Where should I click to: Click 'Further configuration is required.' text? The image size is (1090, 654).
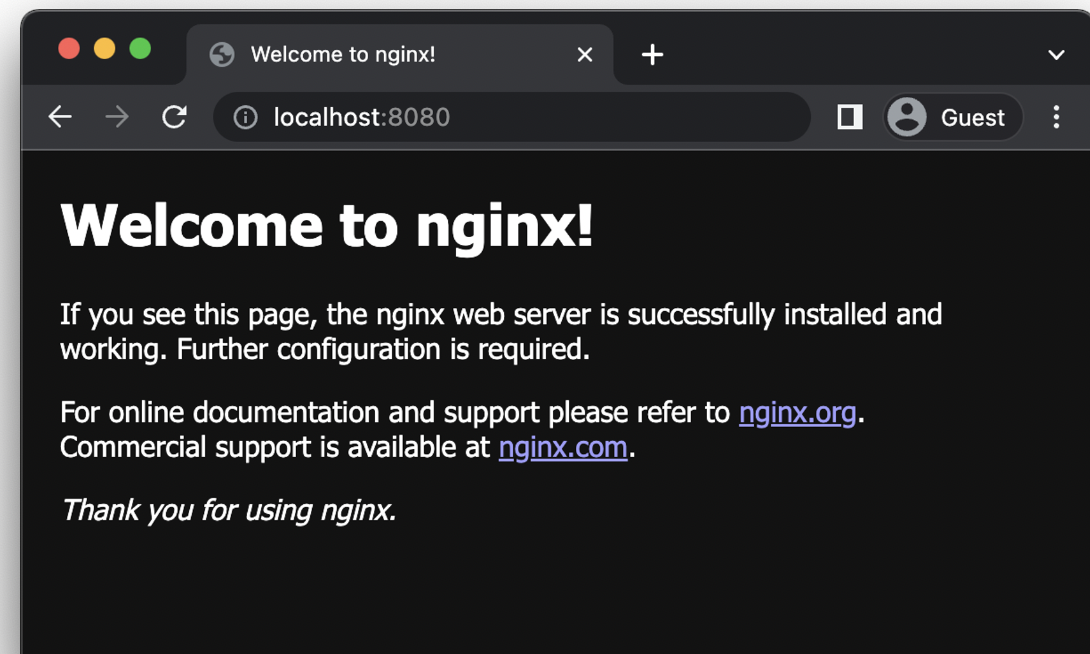383,349
